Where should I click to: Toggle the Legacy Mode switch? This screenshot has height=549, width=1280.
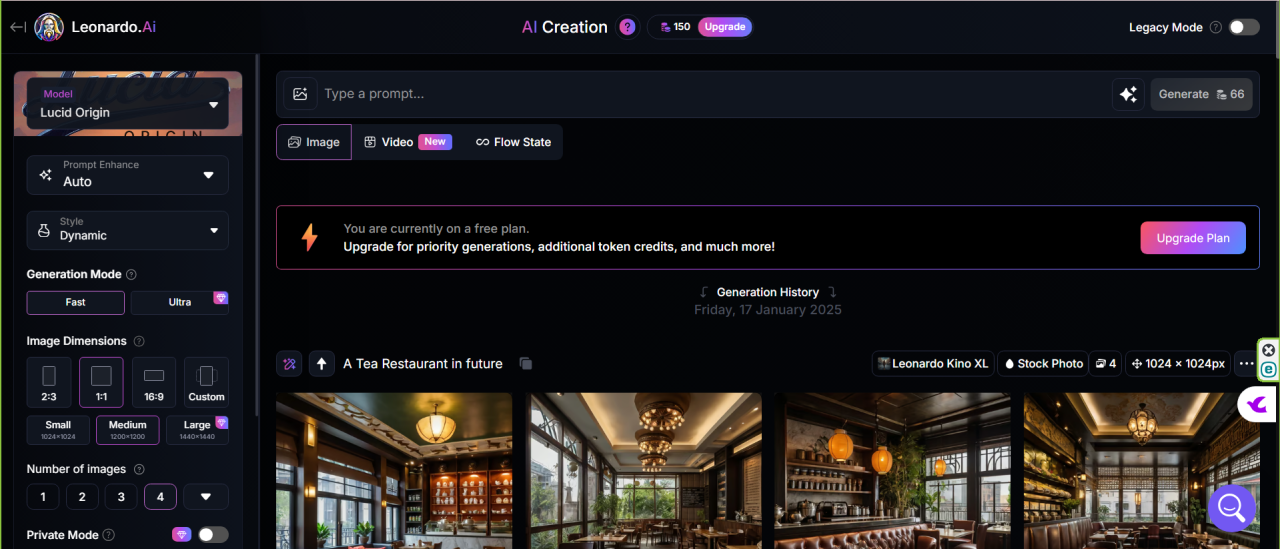pos(1243,27)
